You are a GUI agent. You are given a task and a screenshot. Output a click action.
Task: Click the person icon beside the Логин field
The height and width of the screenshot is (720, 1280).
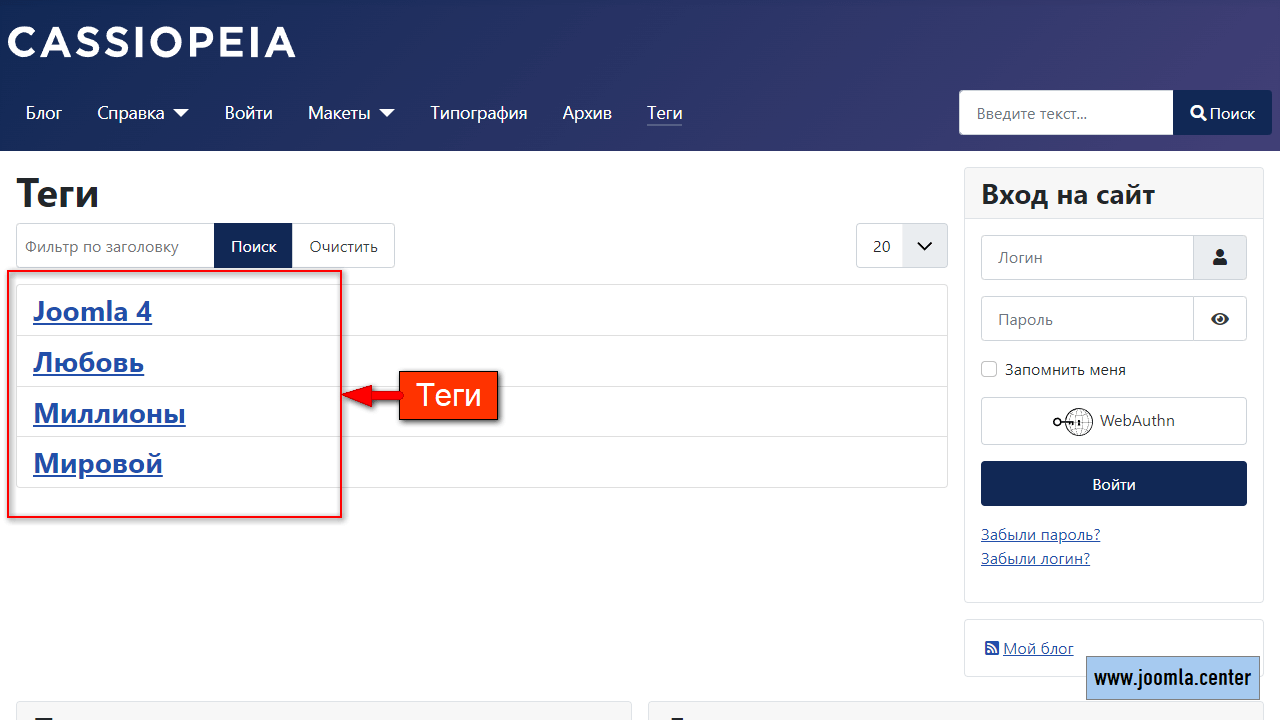(x=1220, y=257)
